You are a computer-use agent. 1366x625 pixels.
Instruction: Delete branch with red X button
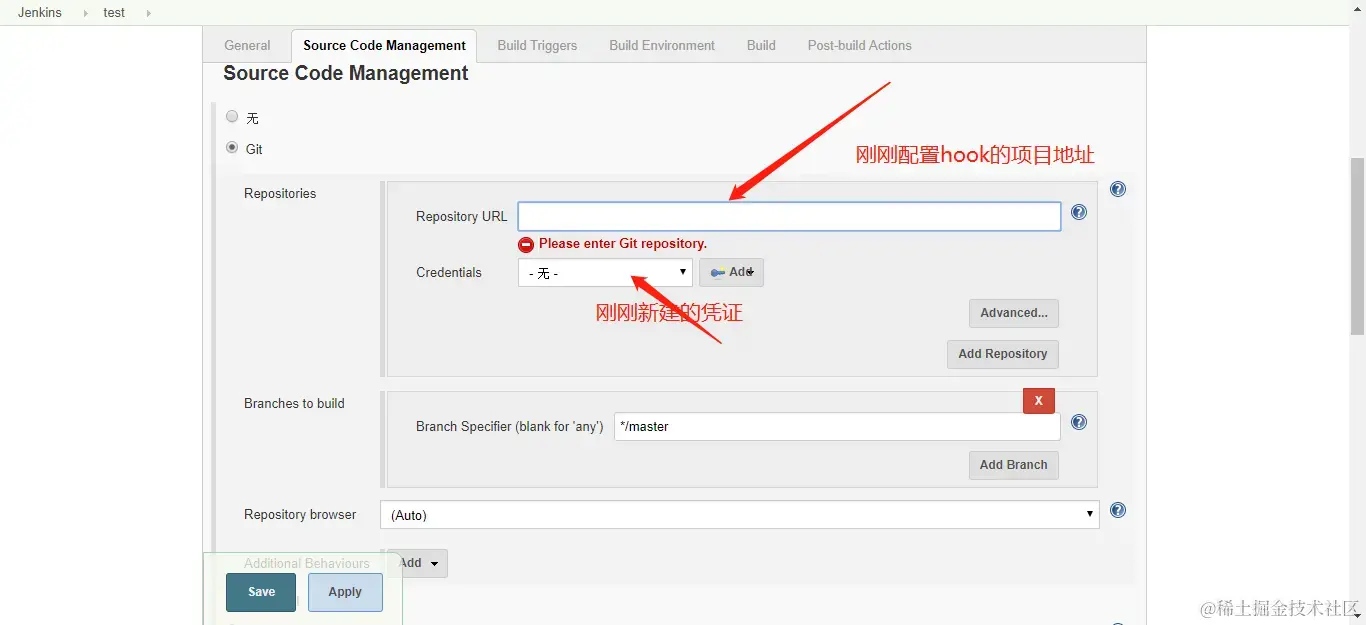(x=1038, y=400)
